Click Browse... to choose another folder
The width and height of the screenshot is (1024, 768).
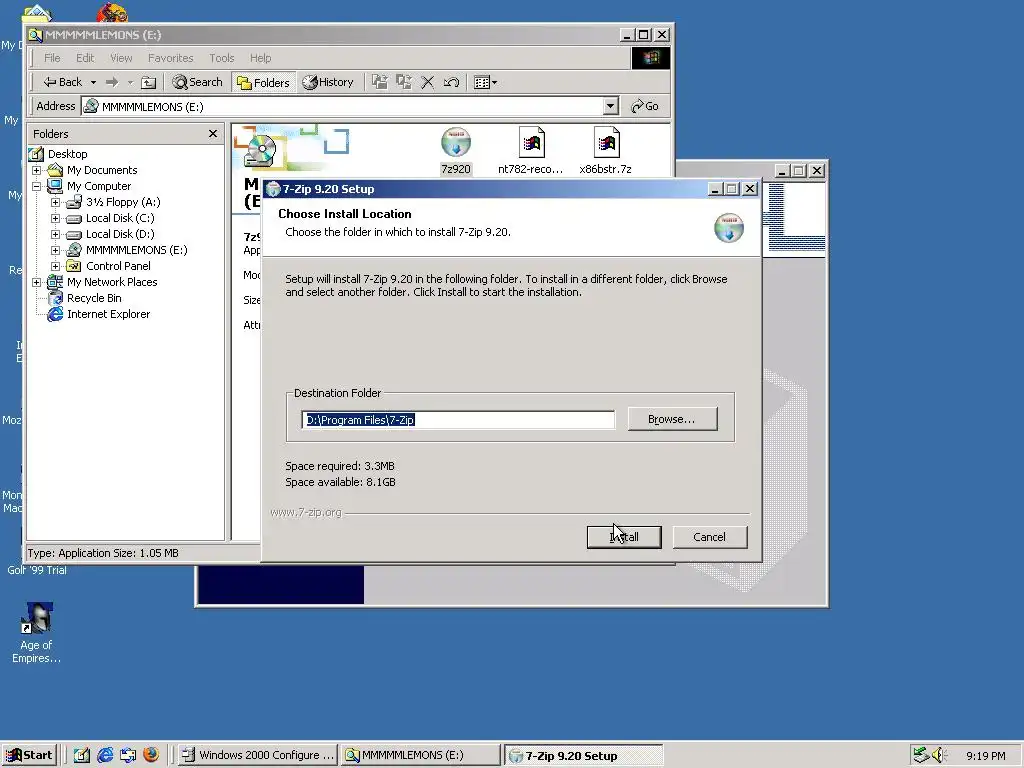(x=672, y=419)
